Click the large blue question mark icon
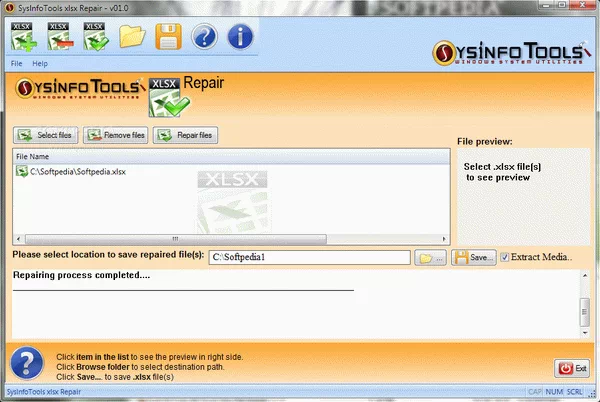The image size is (600, 402). [27, 363]
